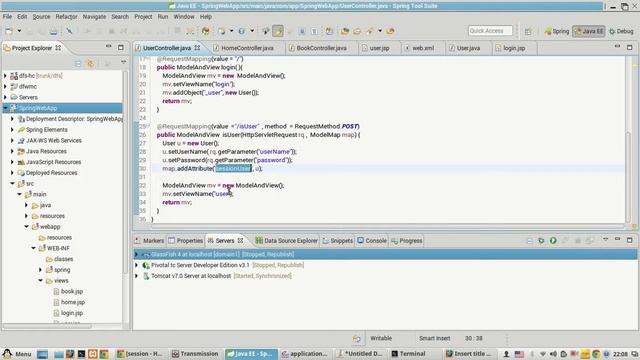Collapse the webapp folder
This screenshot has height=360, width=640.
(x=27, y=227)
